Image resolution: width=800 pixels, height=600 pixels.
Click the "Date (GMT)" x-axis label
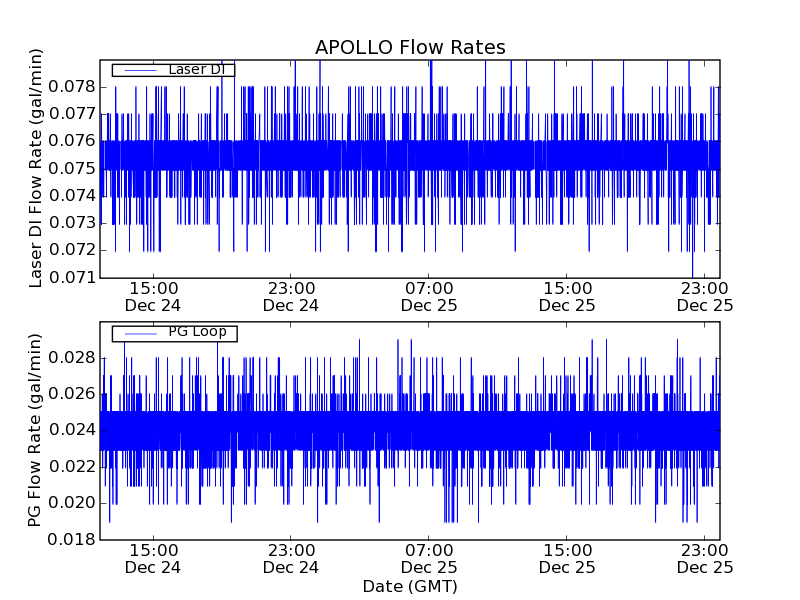point(410,586)
